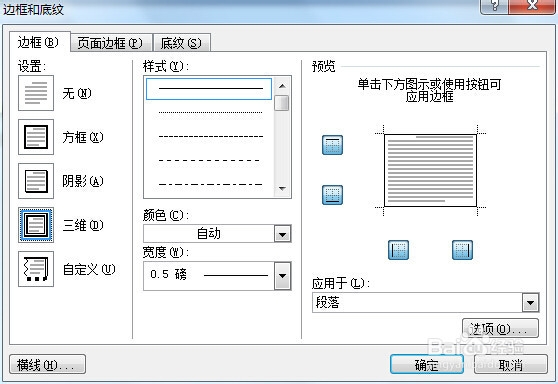
Task: Click the 横线 horizontal line button
Action: point(47,364)
